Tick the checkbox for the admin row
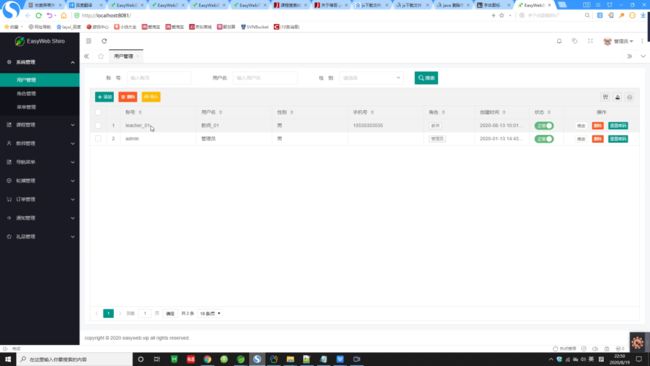This screenshot has width=650, height=366. point(98,138)
